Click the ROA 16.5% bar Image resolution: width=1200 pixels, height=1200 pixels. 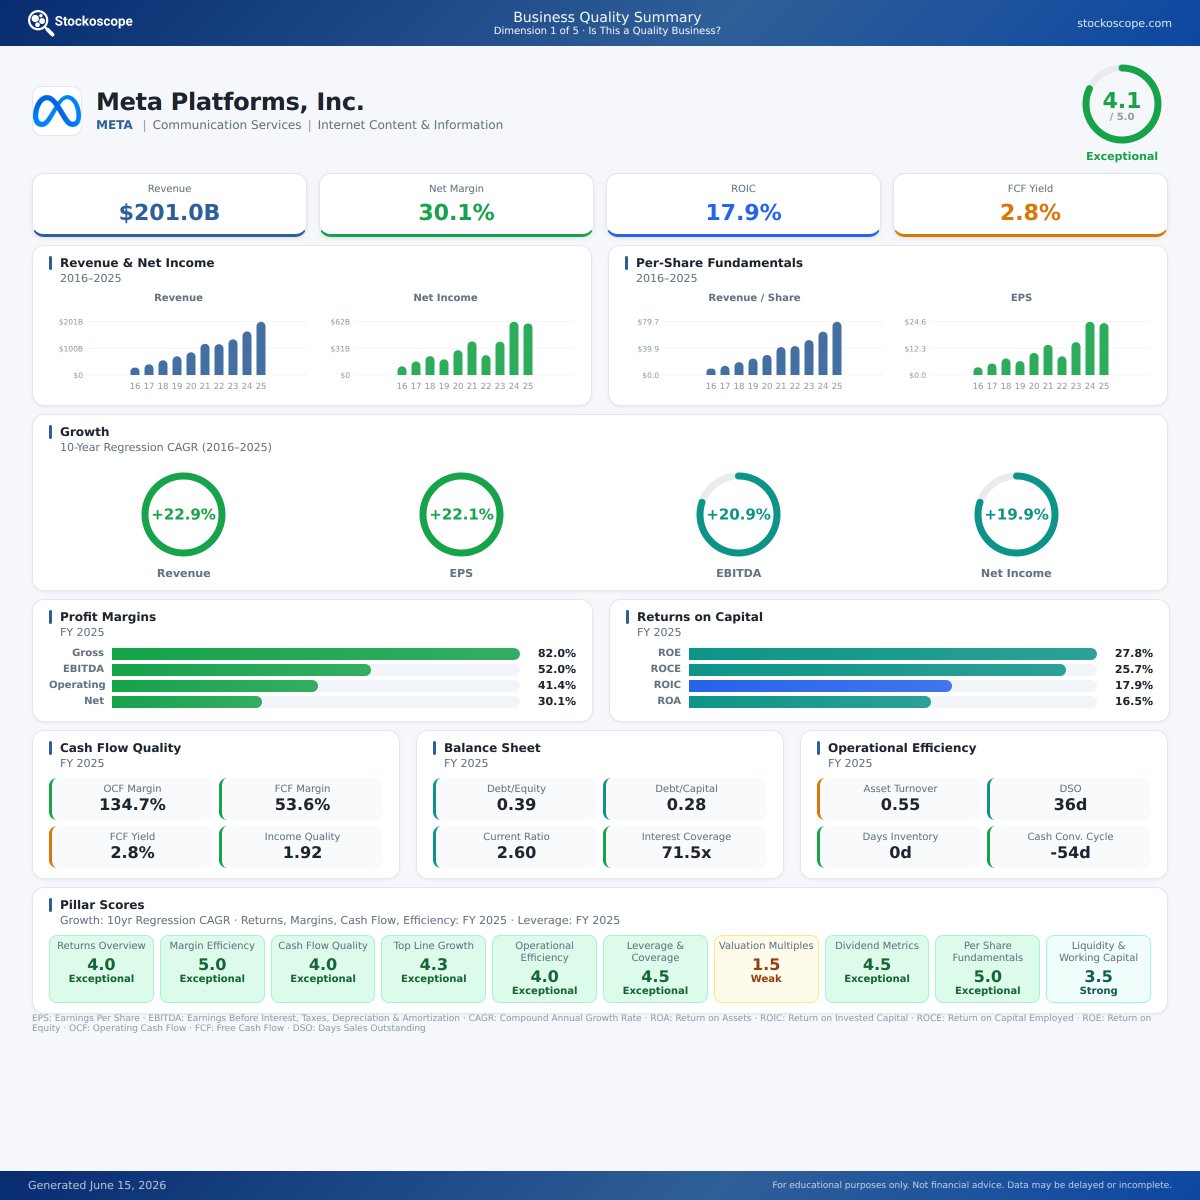[x=810, y=702]
